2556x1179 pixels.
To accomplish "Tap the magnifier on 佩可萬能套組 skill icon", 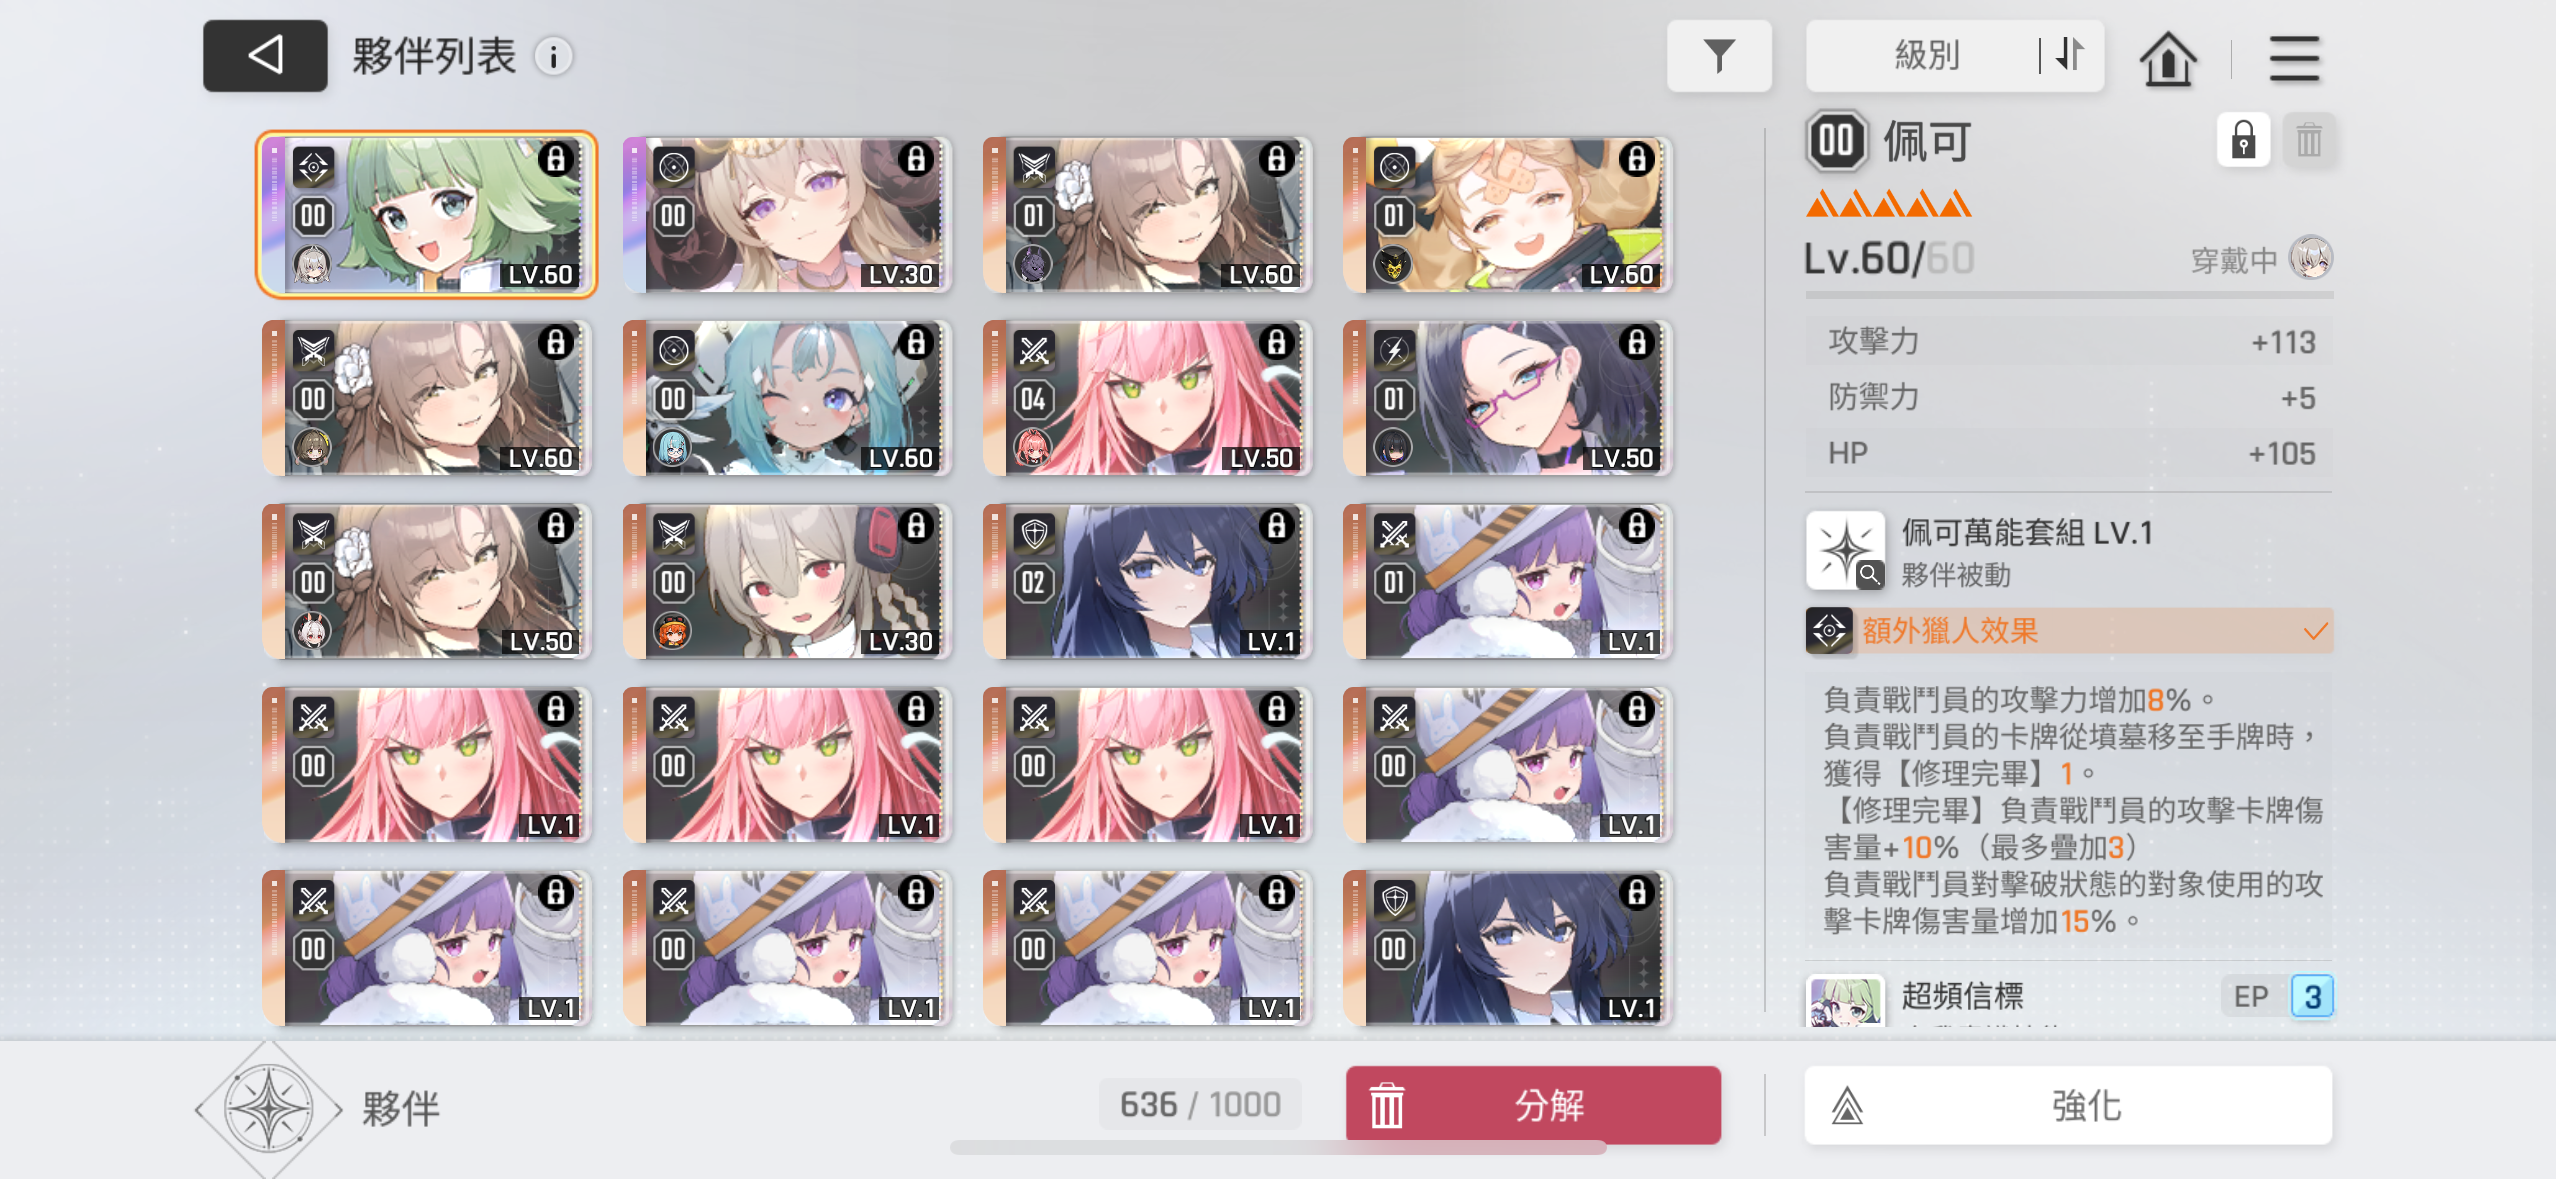I will click(x=1869, y=574).
